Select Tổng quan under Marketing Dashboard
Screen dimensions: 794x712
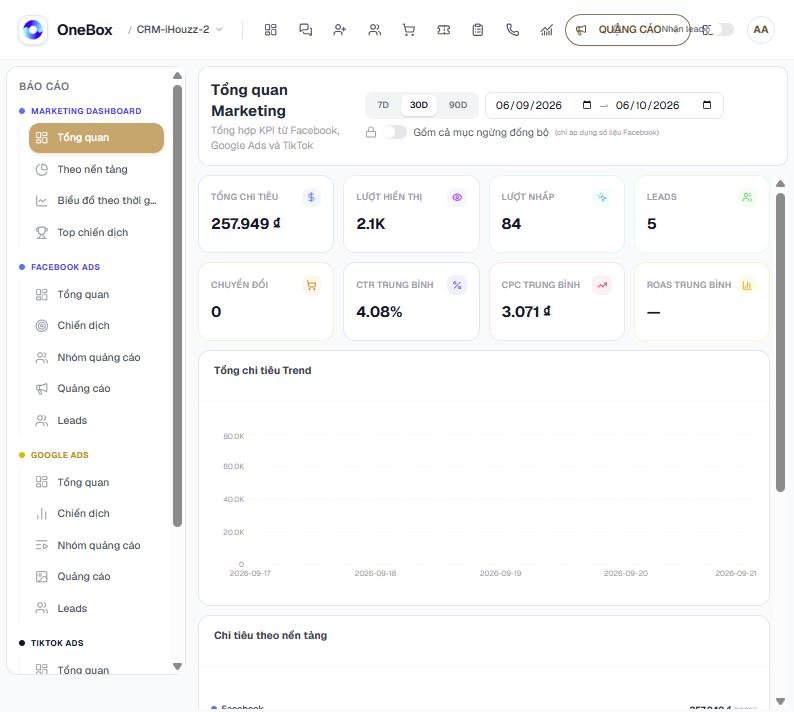pyautogui.click(x=96, y=138)
